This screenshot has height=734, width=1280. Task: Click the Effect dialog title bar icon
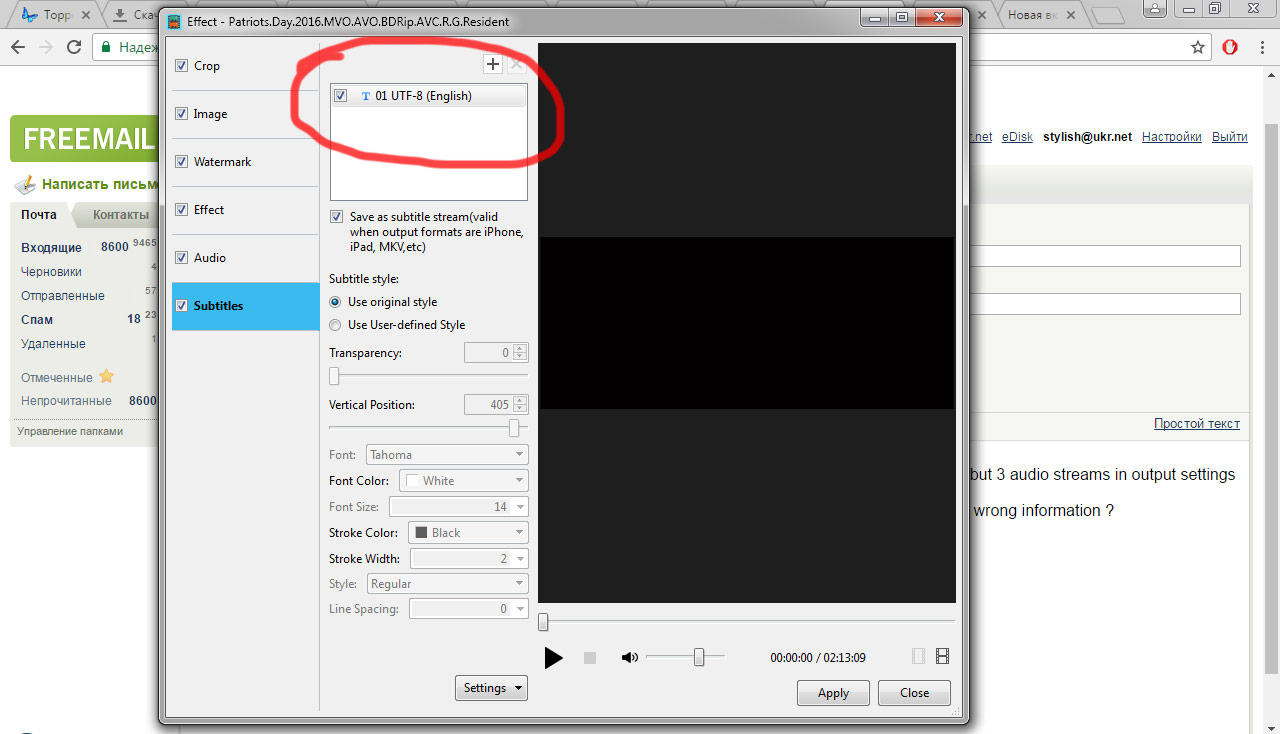[175, 21]
